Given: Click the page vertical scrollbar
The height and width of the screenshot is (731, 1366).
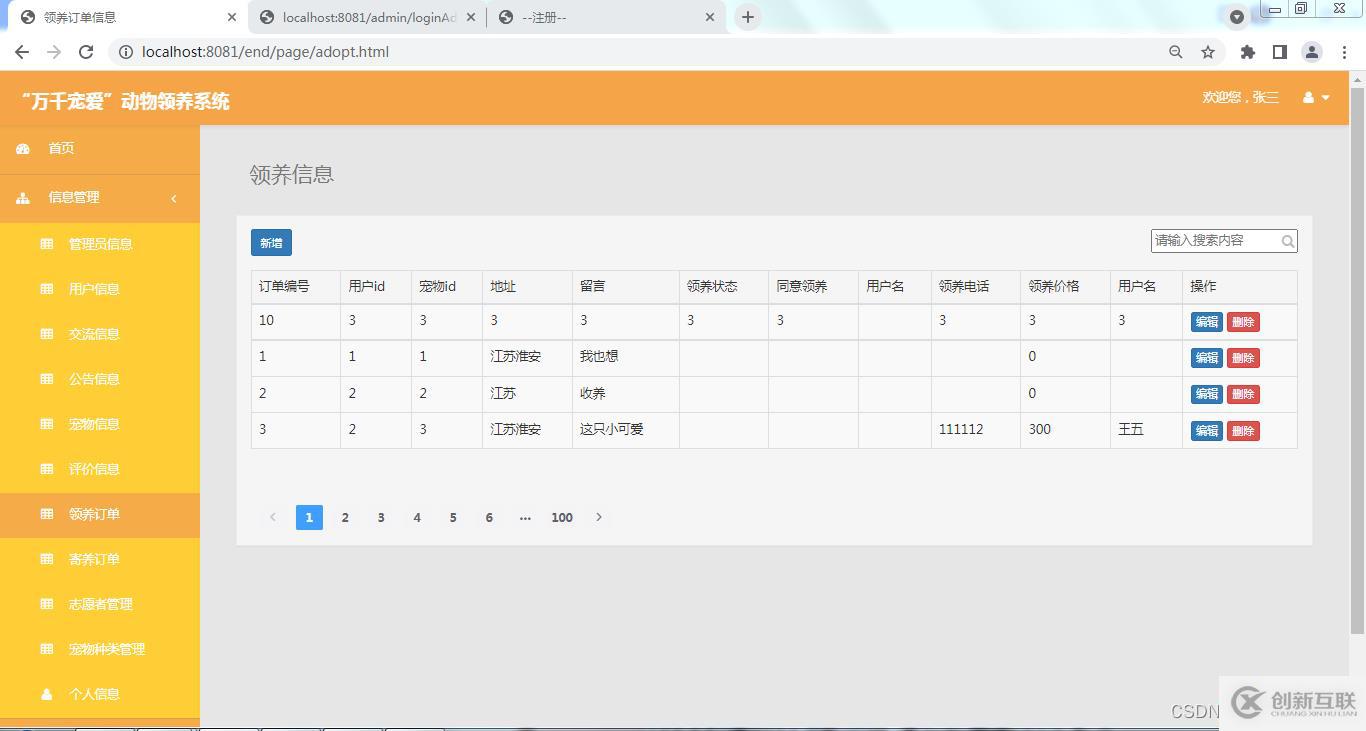Looking at the screenshot, I should 1357,360.
